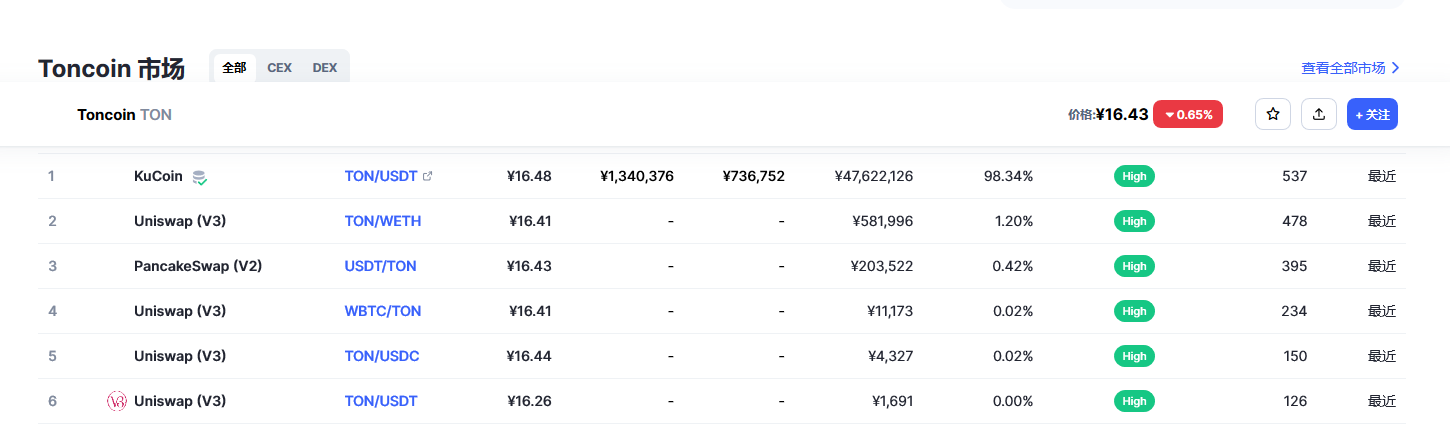Click the ¥203,522 volume cell

pos(882,266)
